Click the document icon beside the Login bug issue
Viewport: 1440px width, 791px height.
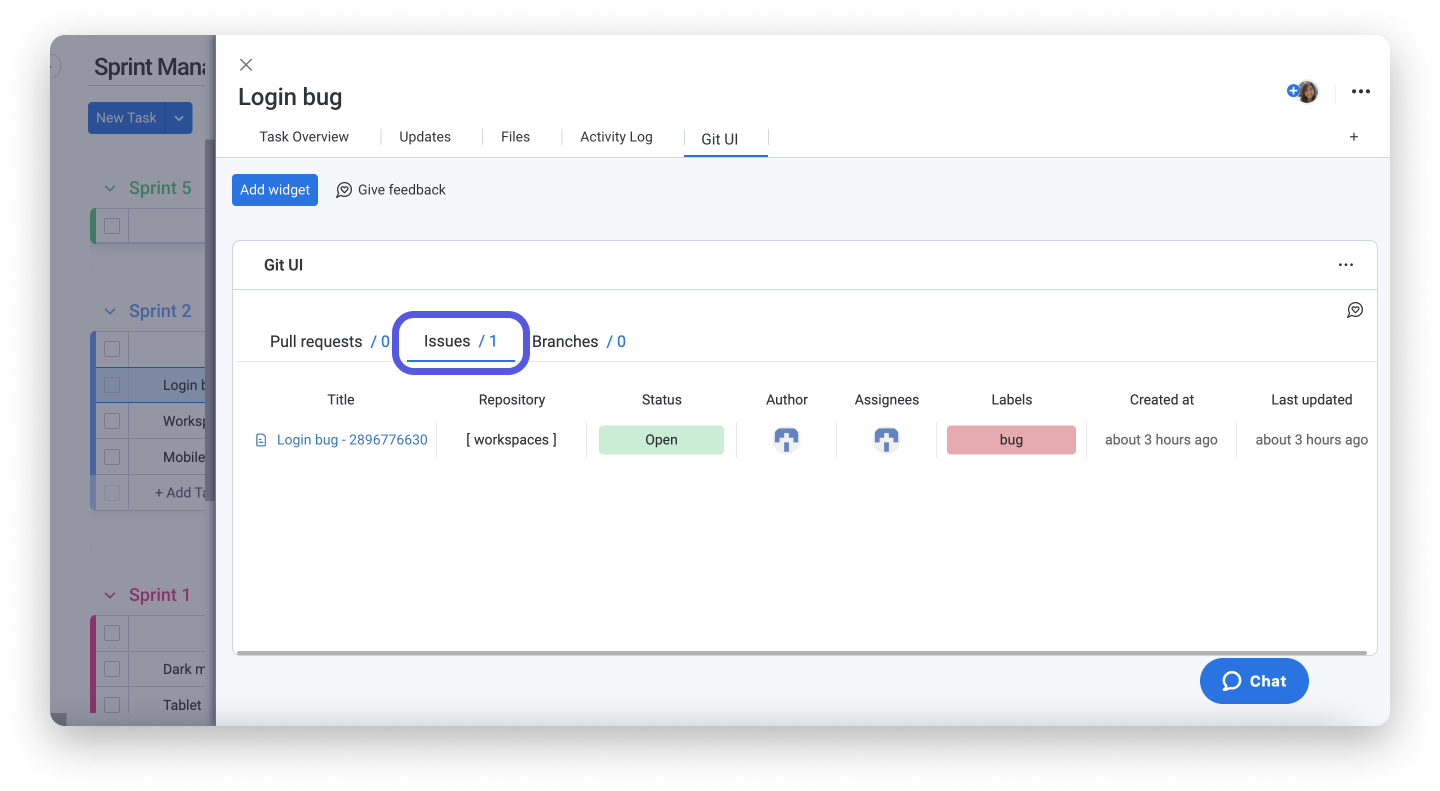point(263,439)
